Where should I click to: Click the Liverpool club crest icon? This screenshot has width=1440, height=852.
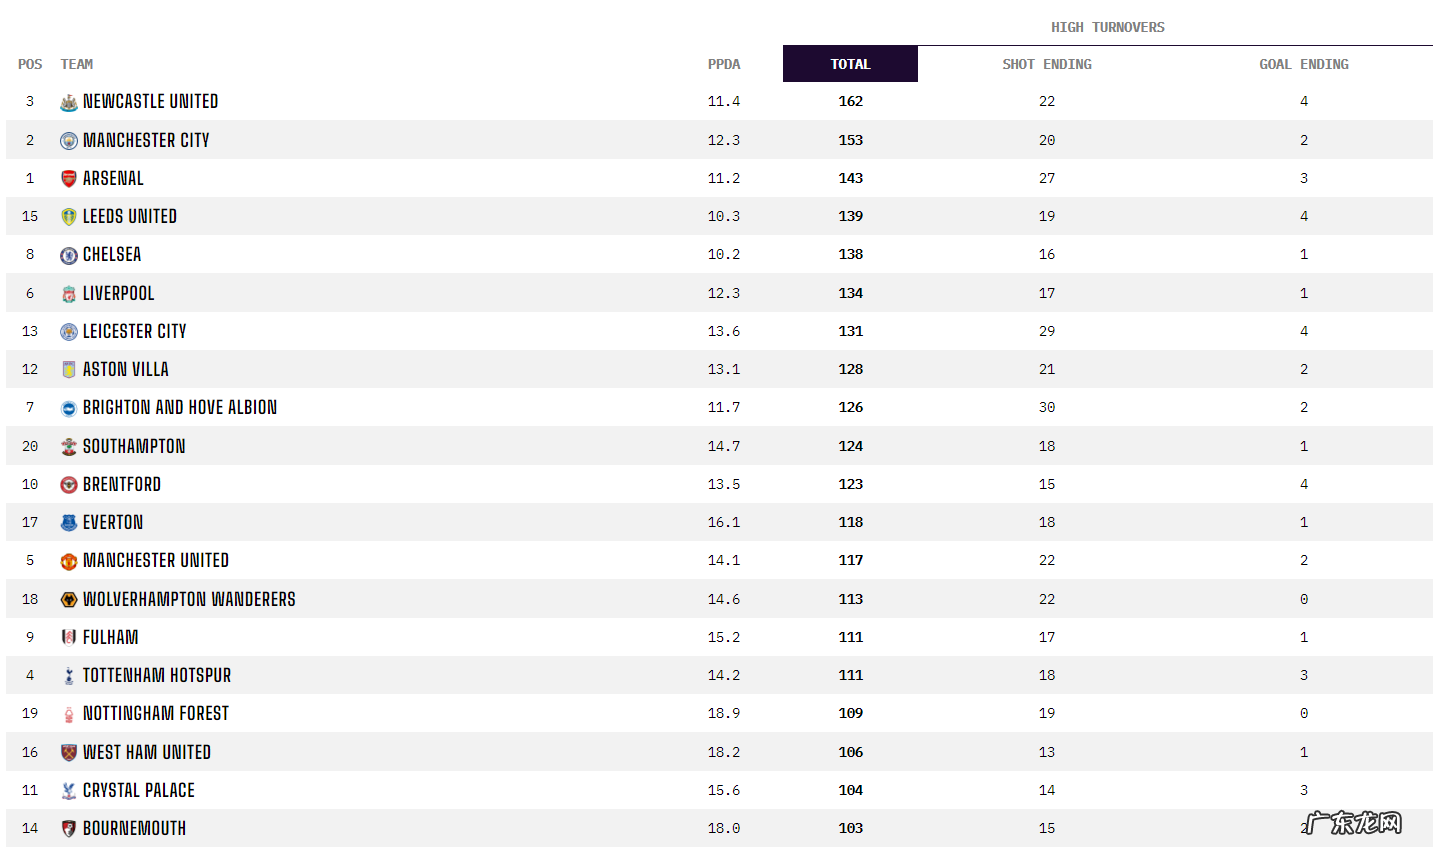[69, 294]
